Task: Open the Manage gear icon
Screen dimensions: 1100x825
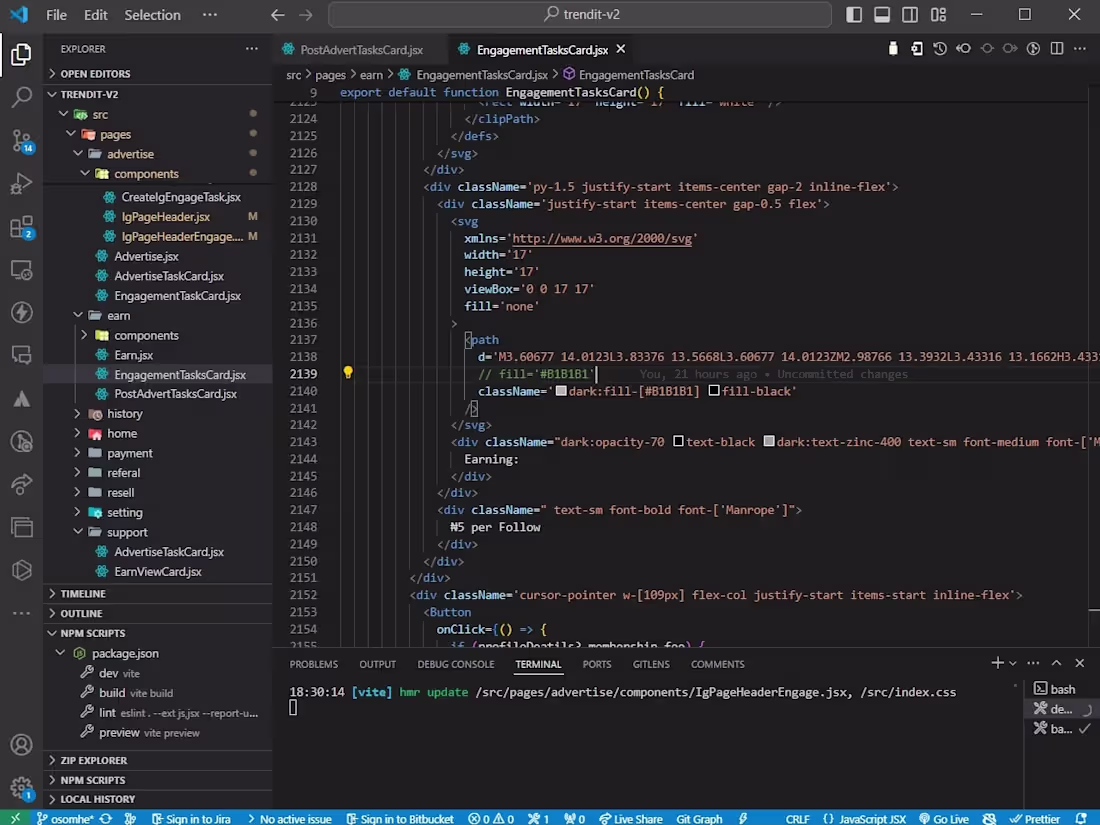Action: (x=21, y=787)
